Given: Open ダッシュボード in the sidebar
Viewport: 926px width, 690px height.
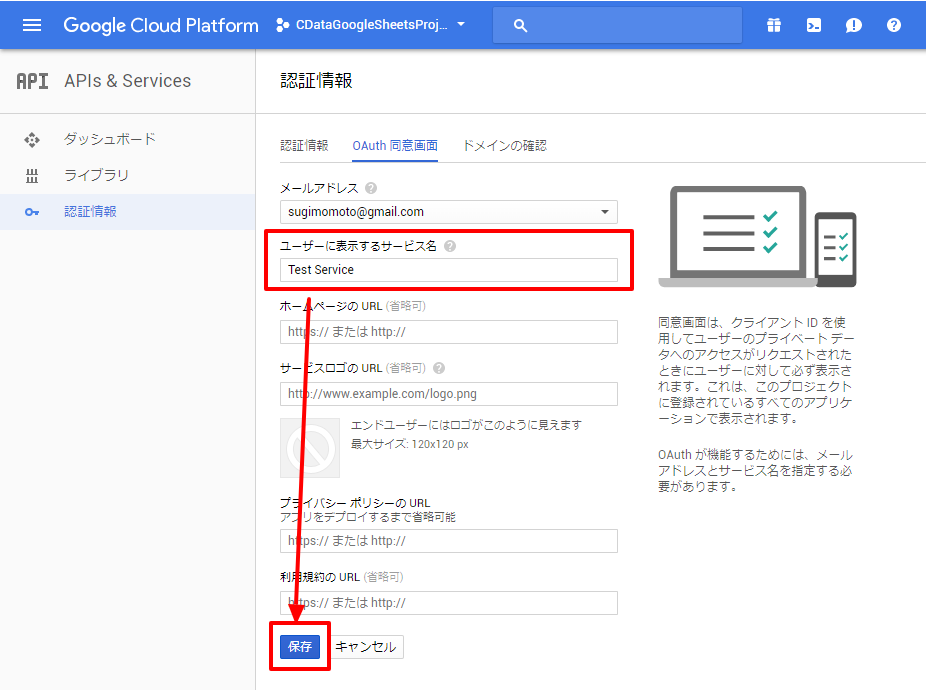Looking at the screenshot, I should (x=110, y=139).
